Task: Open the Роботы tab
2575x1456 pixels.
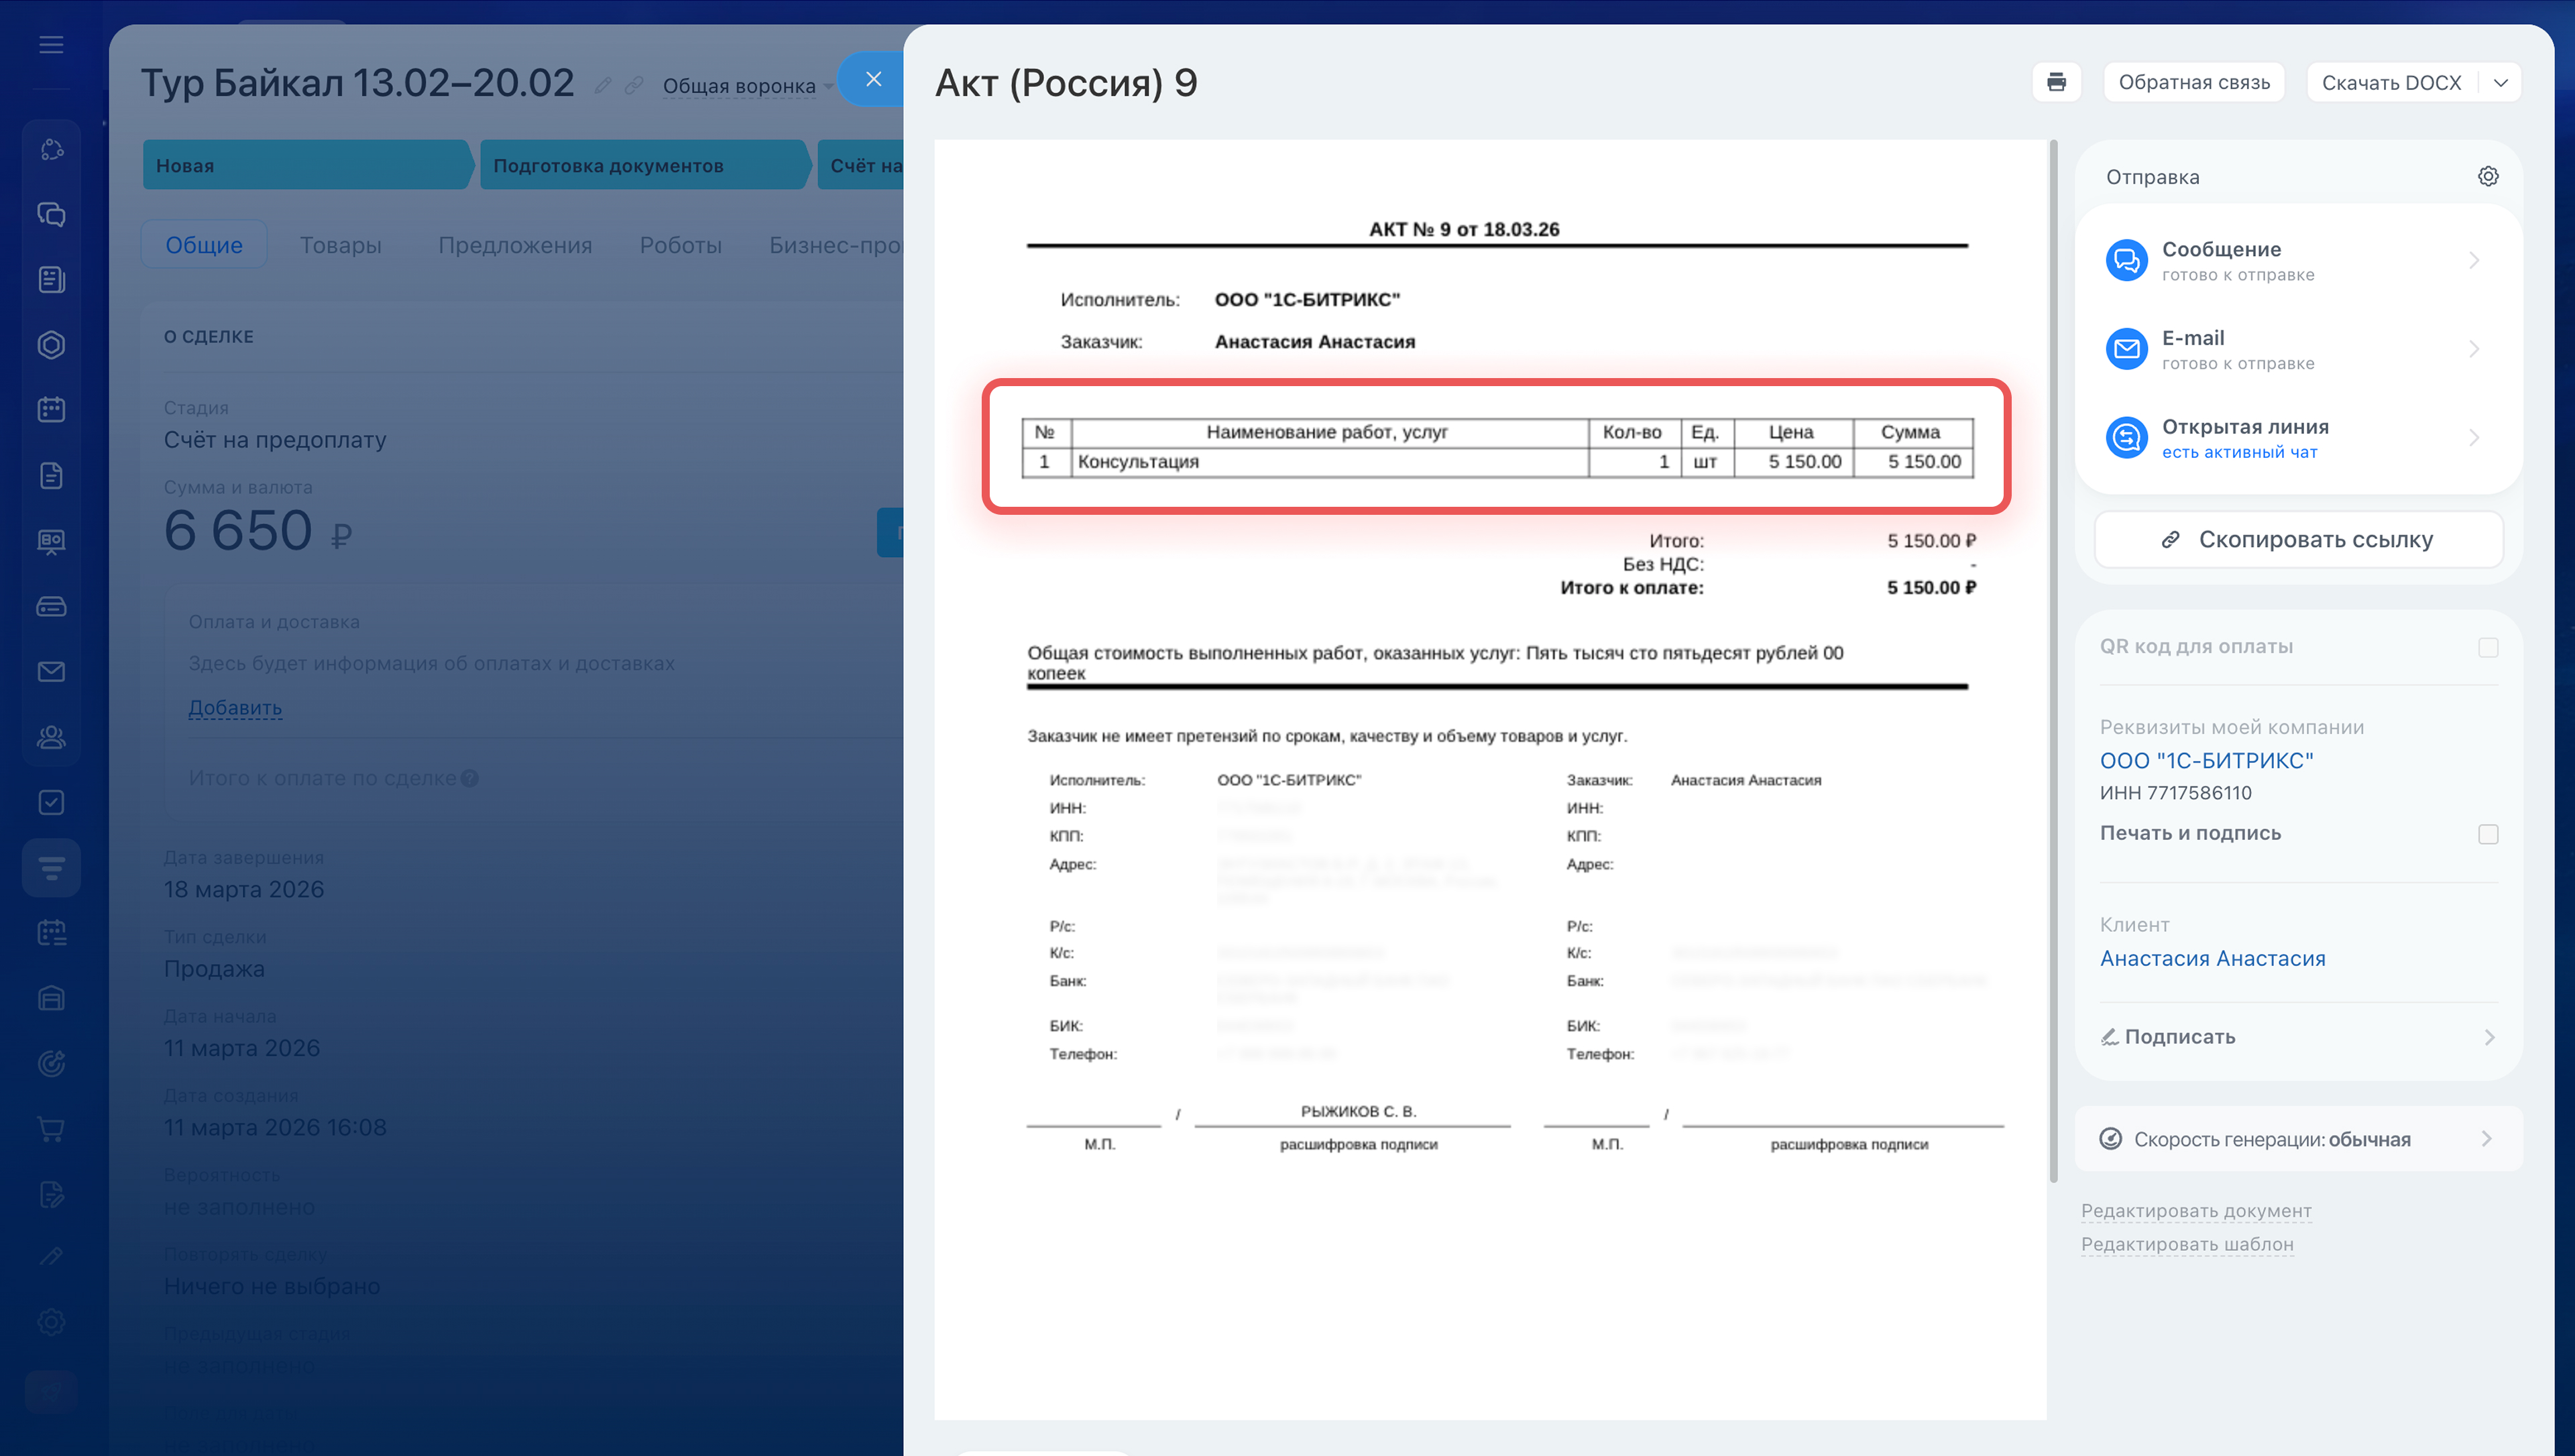Action: tap(680, 245)
